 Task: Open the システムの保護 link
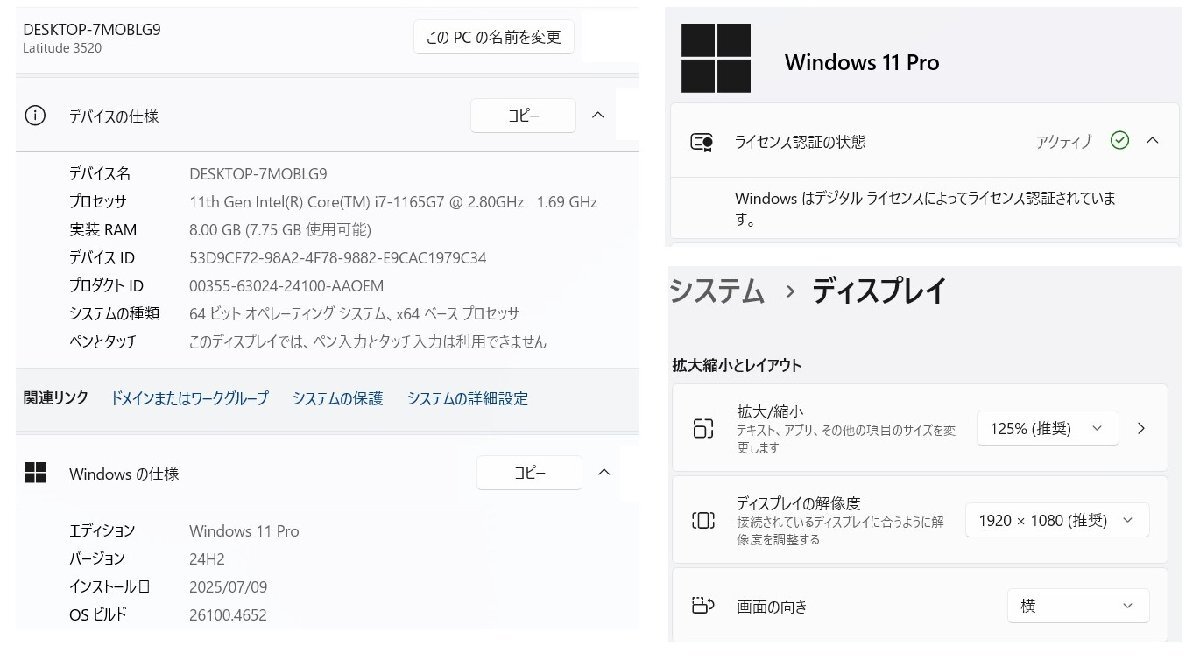coord(338,398)
